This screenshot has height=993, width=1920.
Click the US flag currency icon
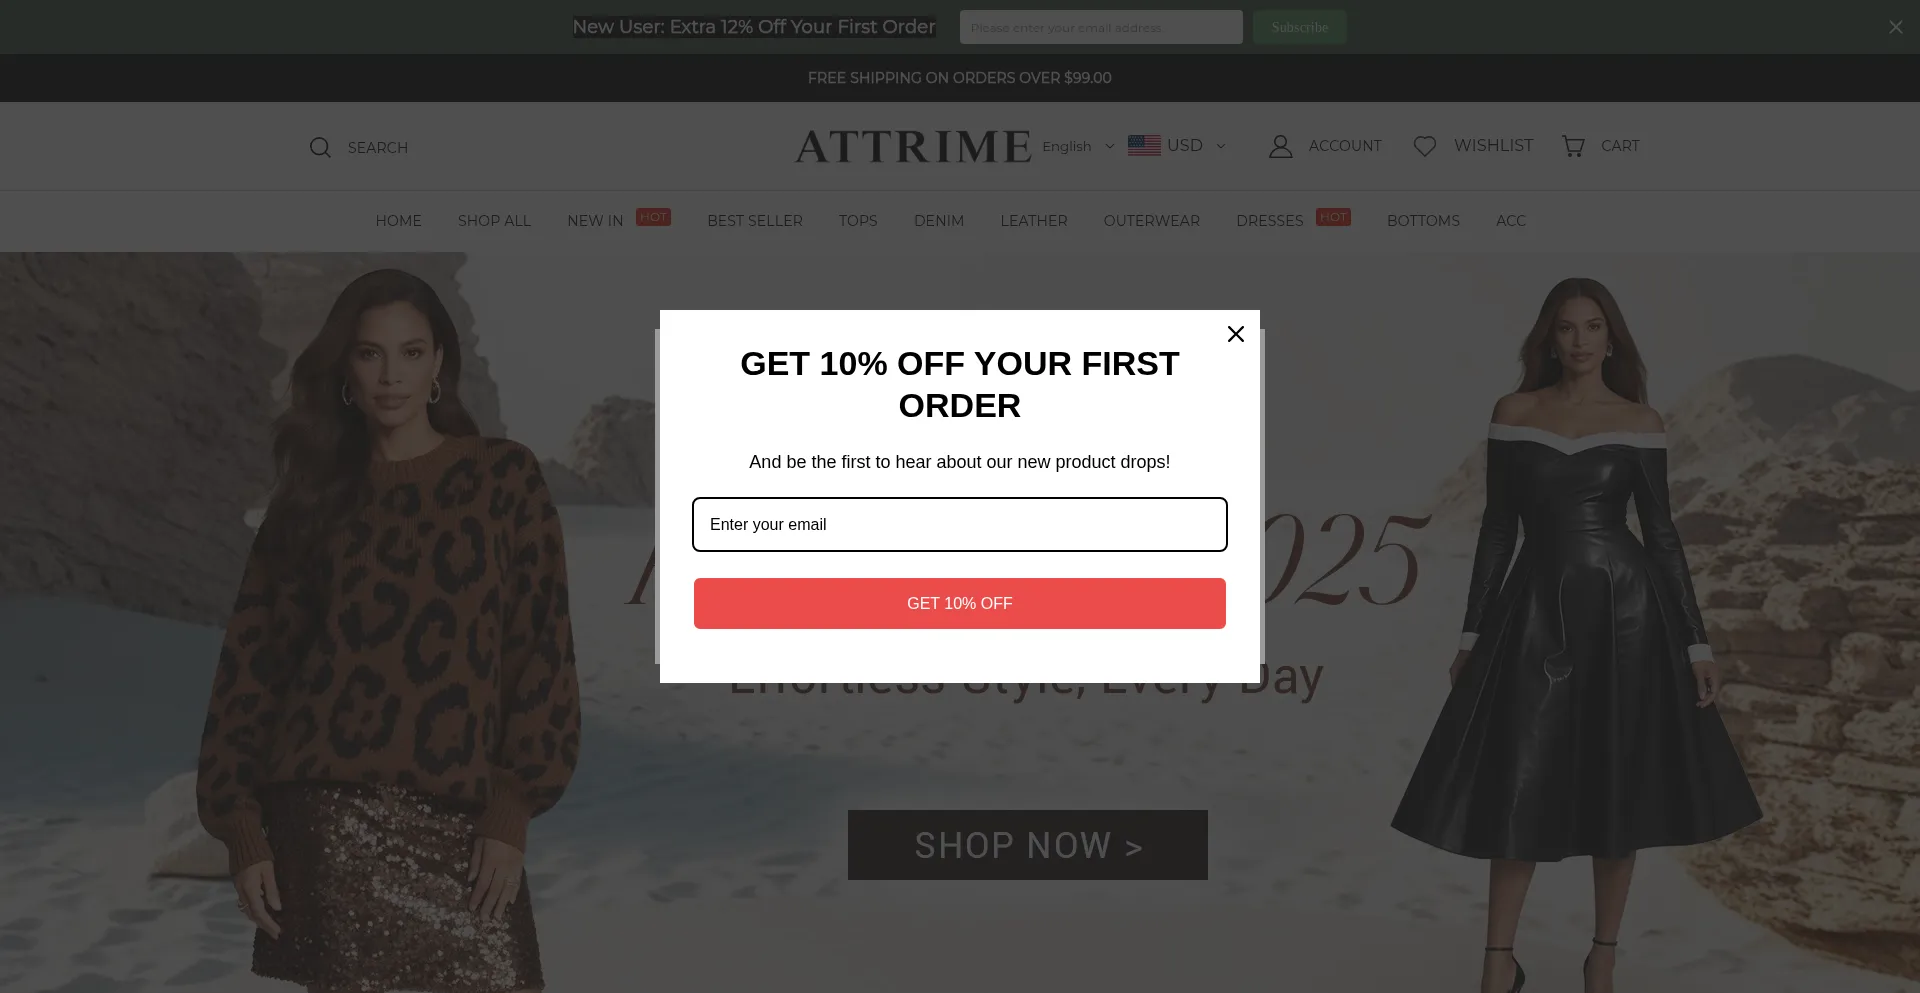(x=1144, y=146)
